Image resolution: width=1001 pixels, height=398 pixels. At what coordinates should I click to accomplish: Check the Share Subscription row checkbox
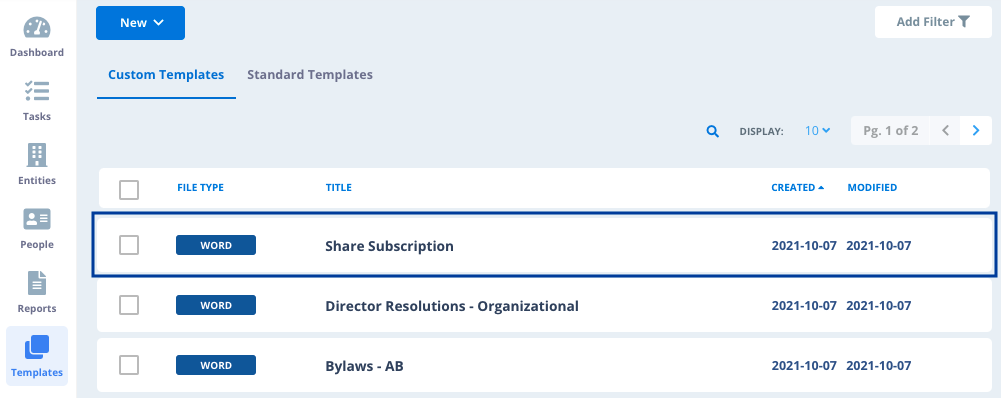pos(129,245)
